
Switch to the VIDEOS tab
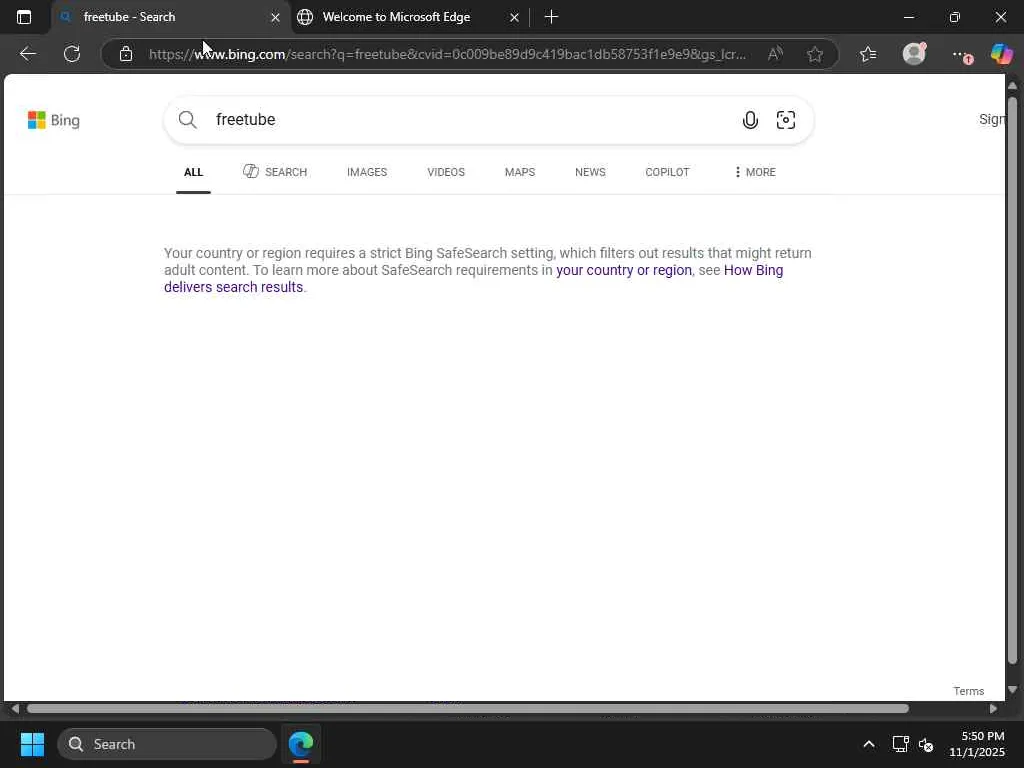pyautogui.click(x=446, y=172)
